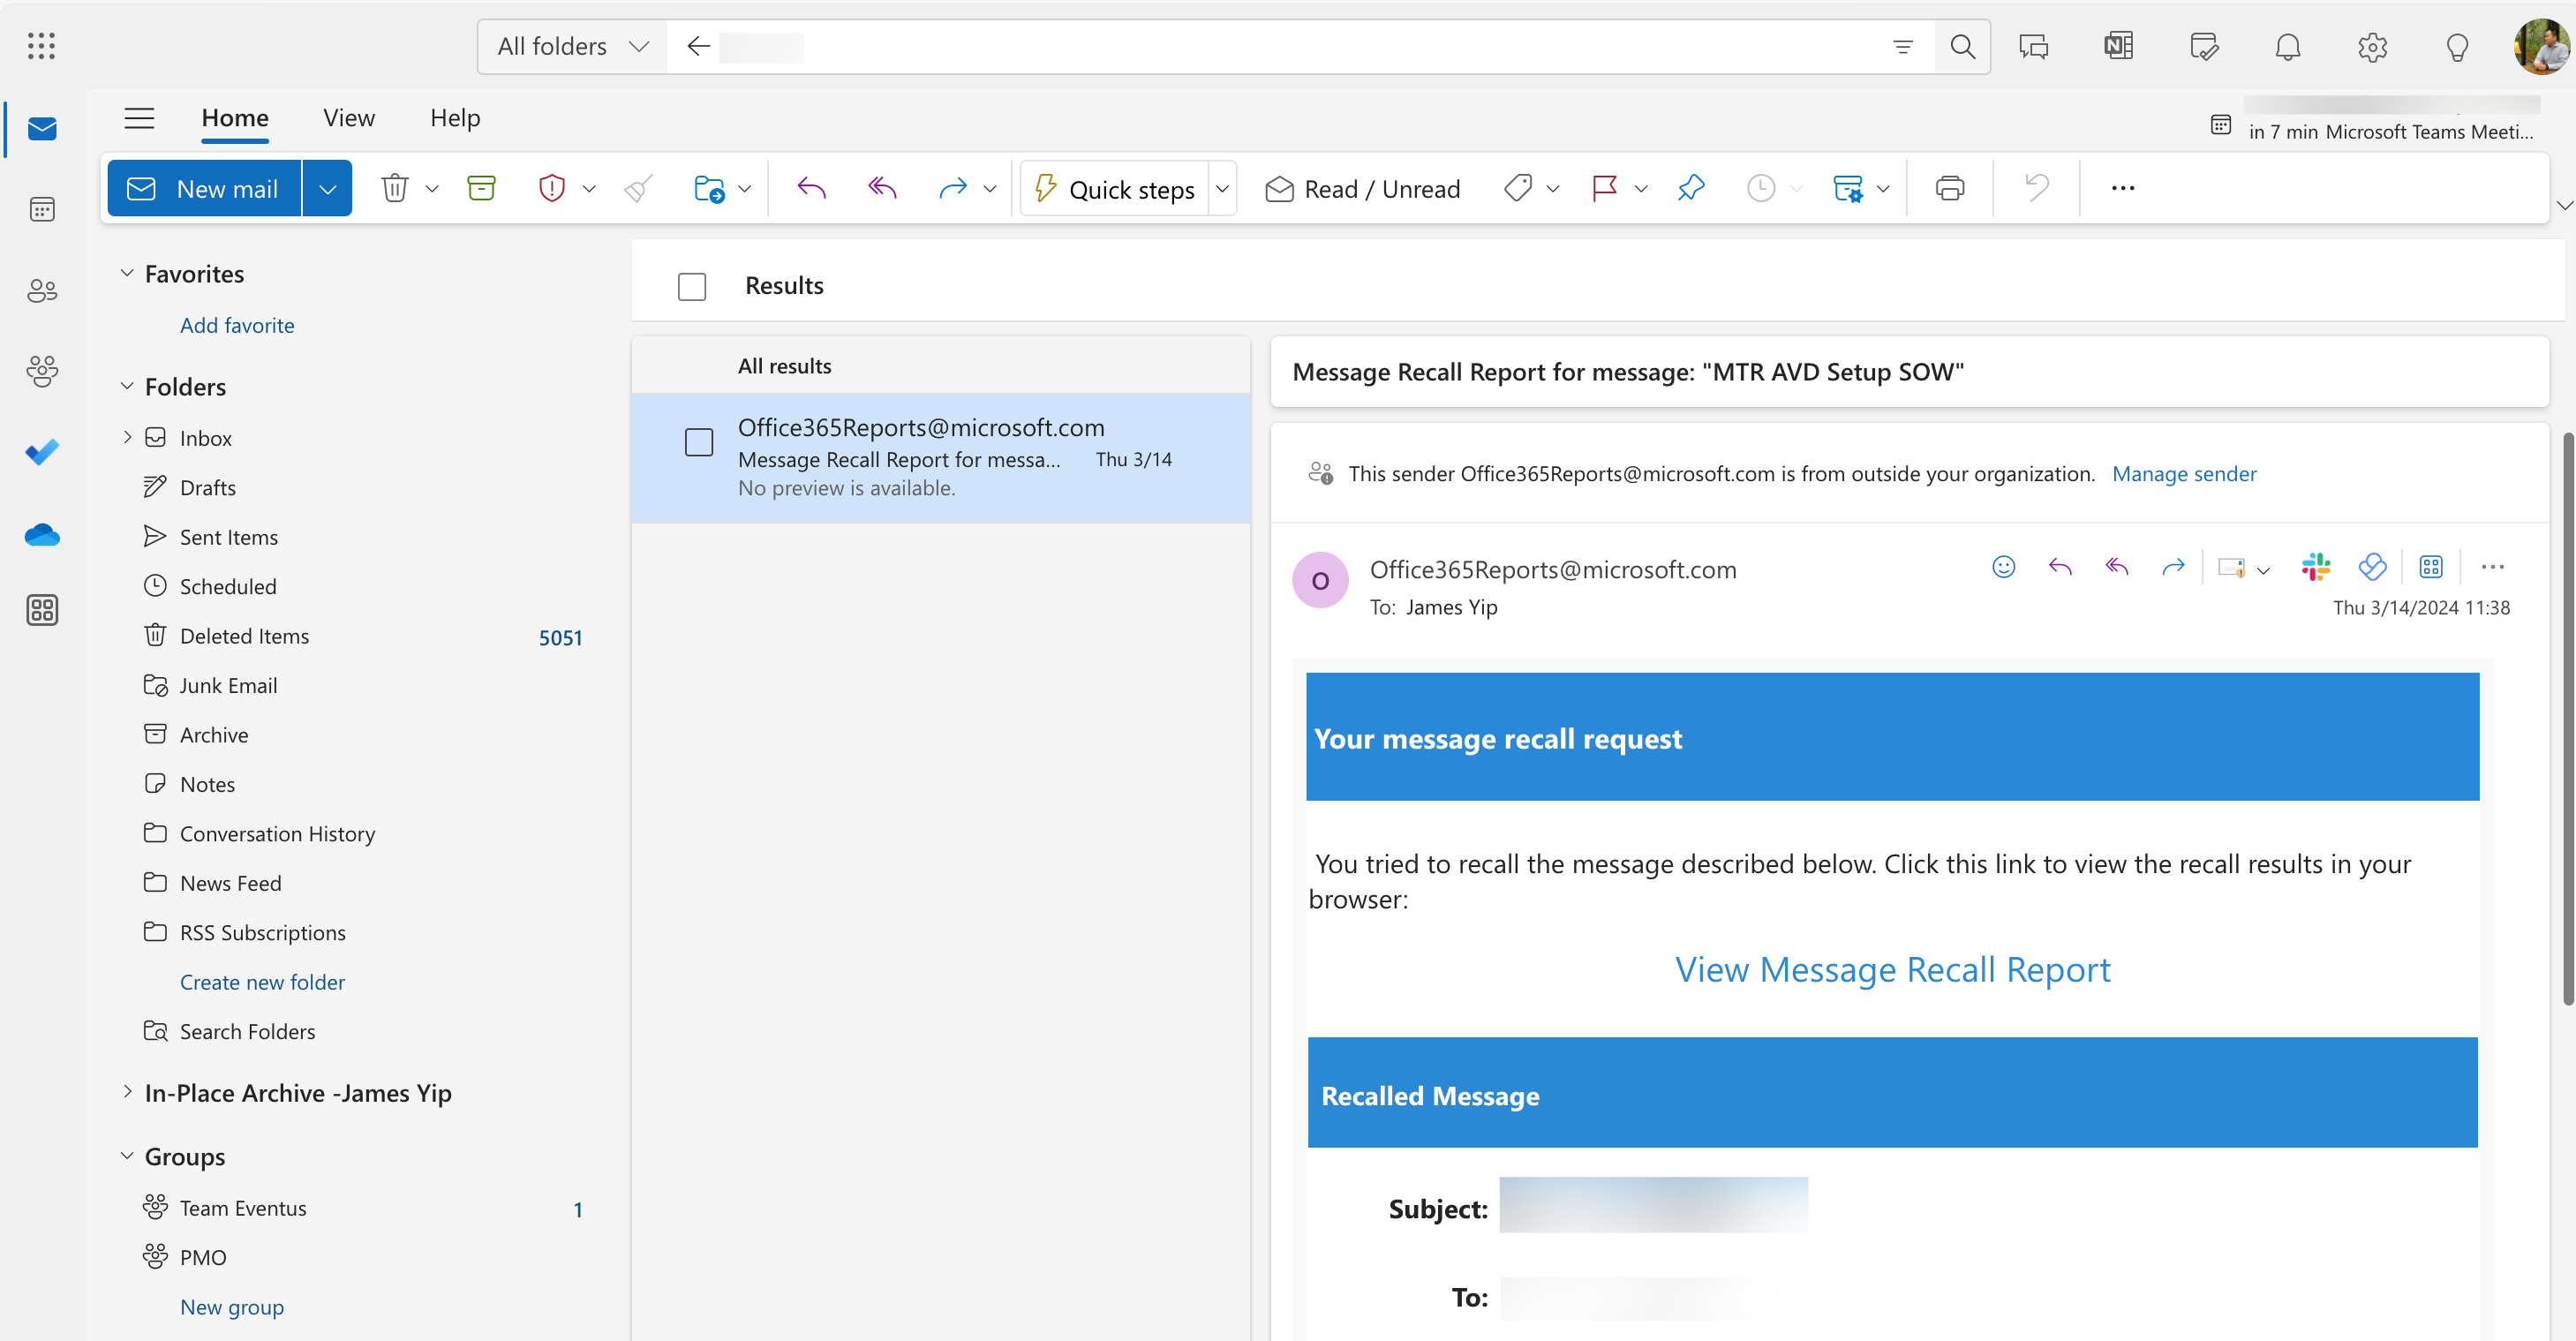Screen dimensions: 2576x1341
Task: Open Outlook settings via the gear icon
Action: pos(2372,47)
